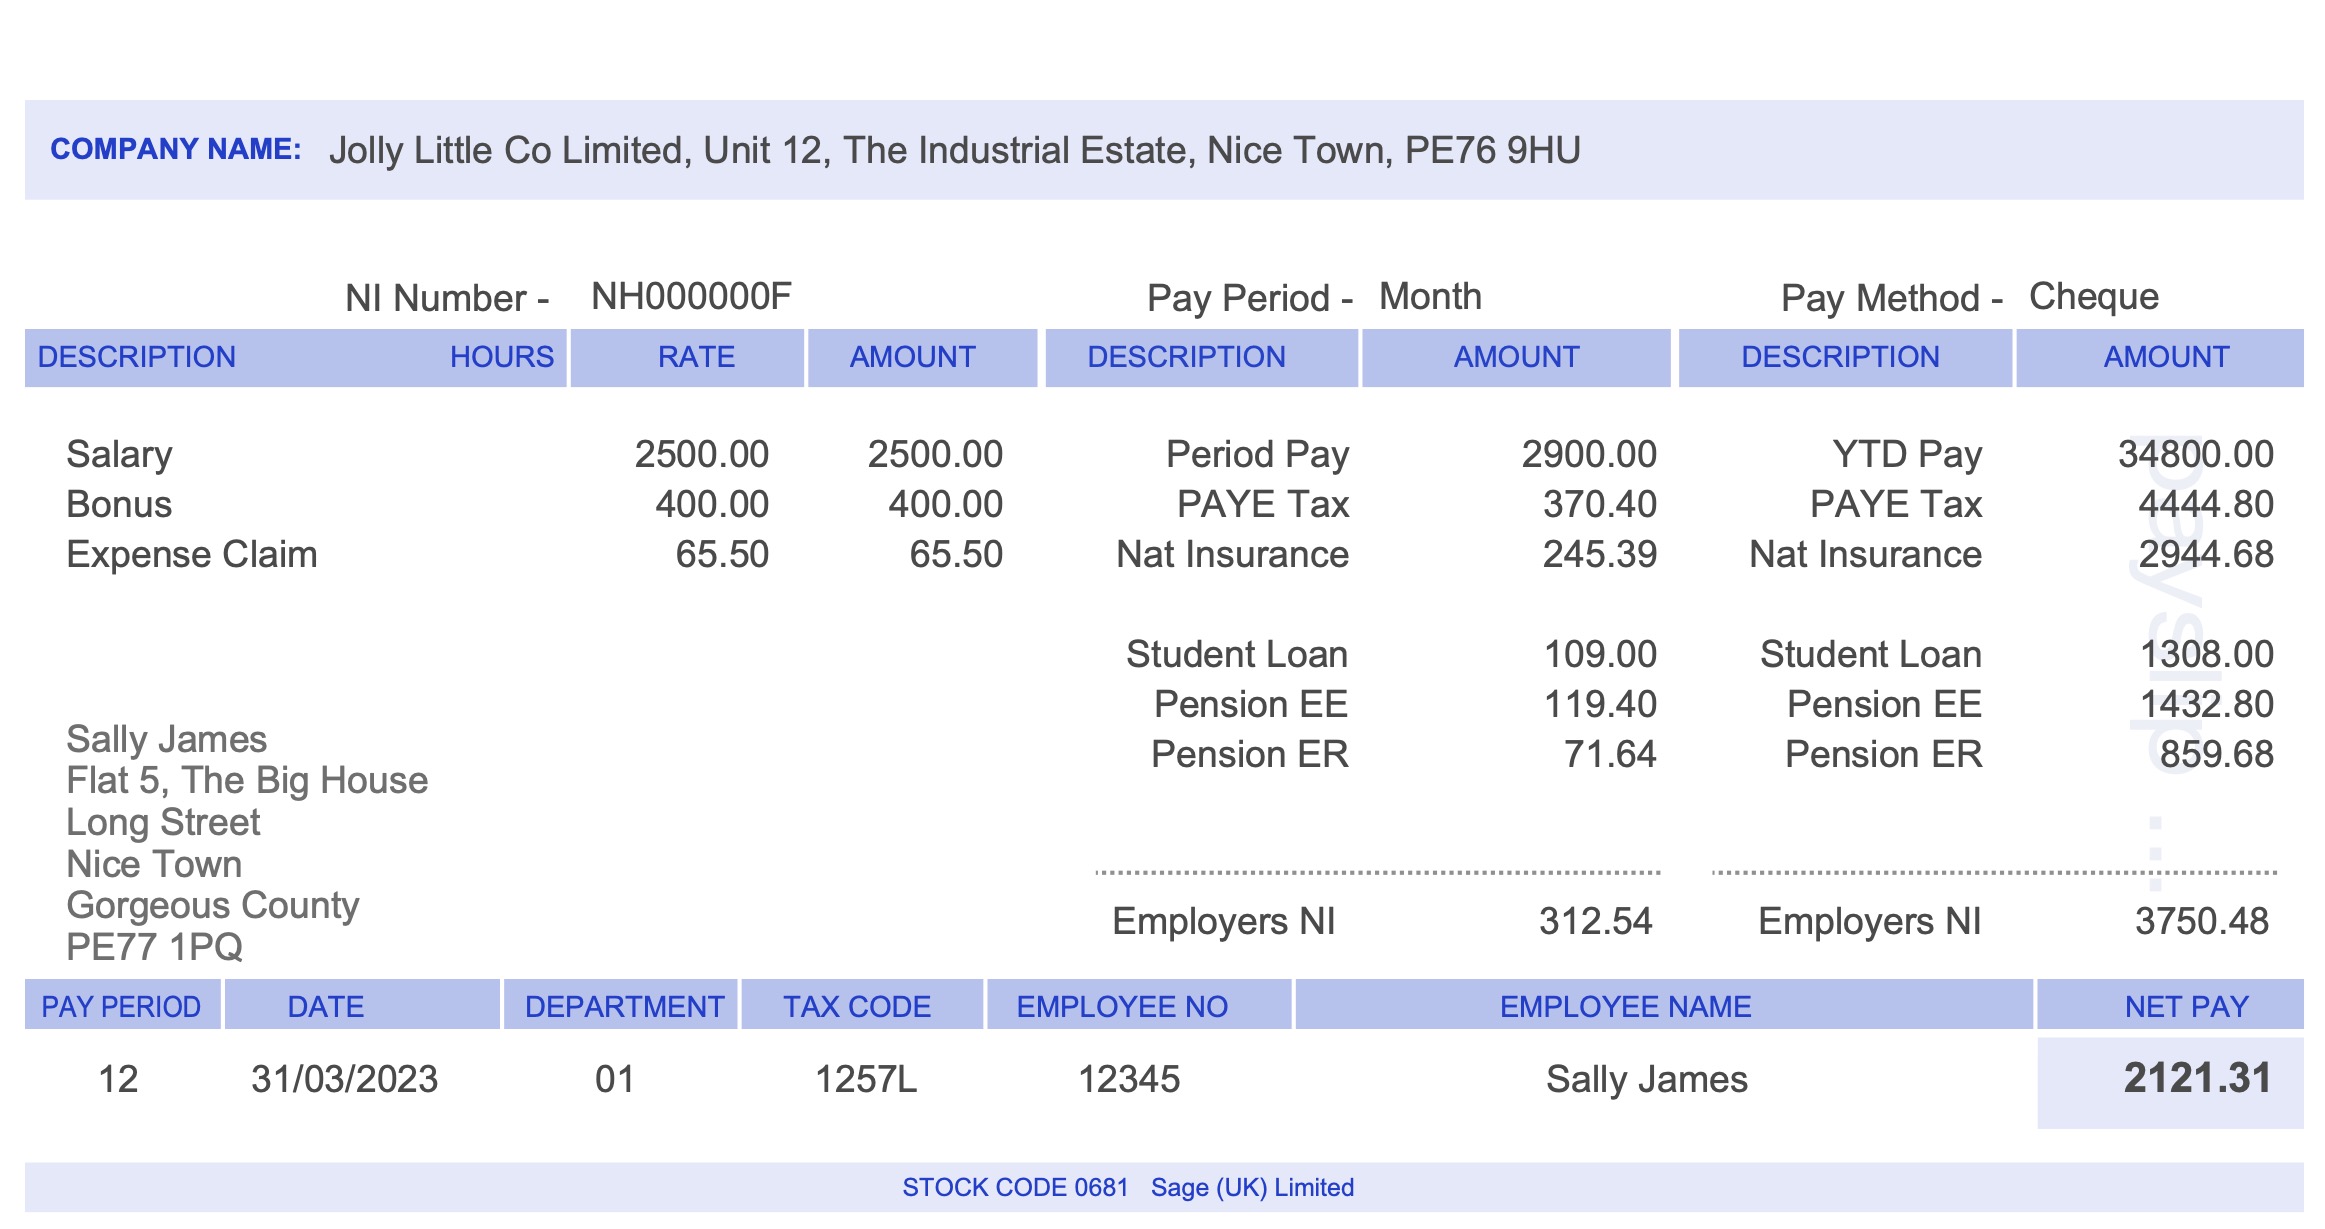Select the TAX CODE header

click(858, 1006)
